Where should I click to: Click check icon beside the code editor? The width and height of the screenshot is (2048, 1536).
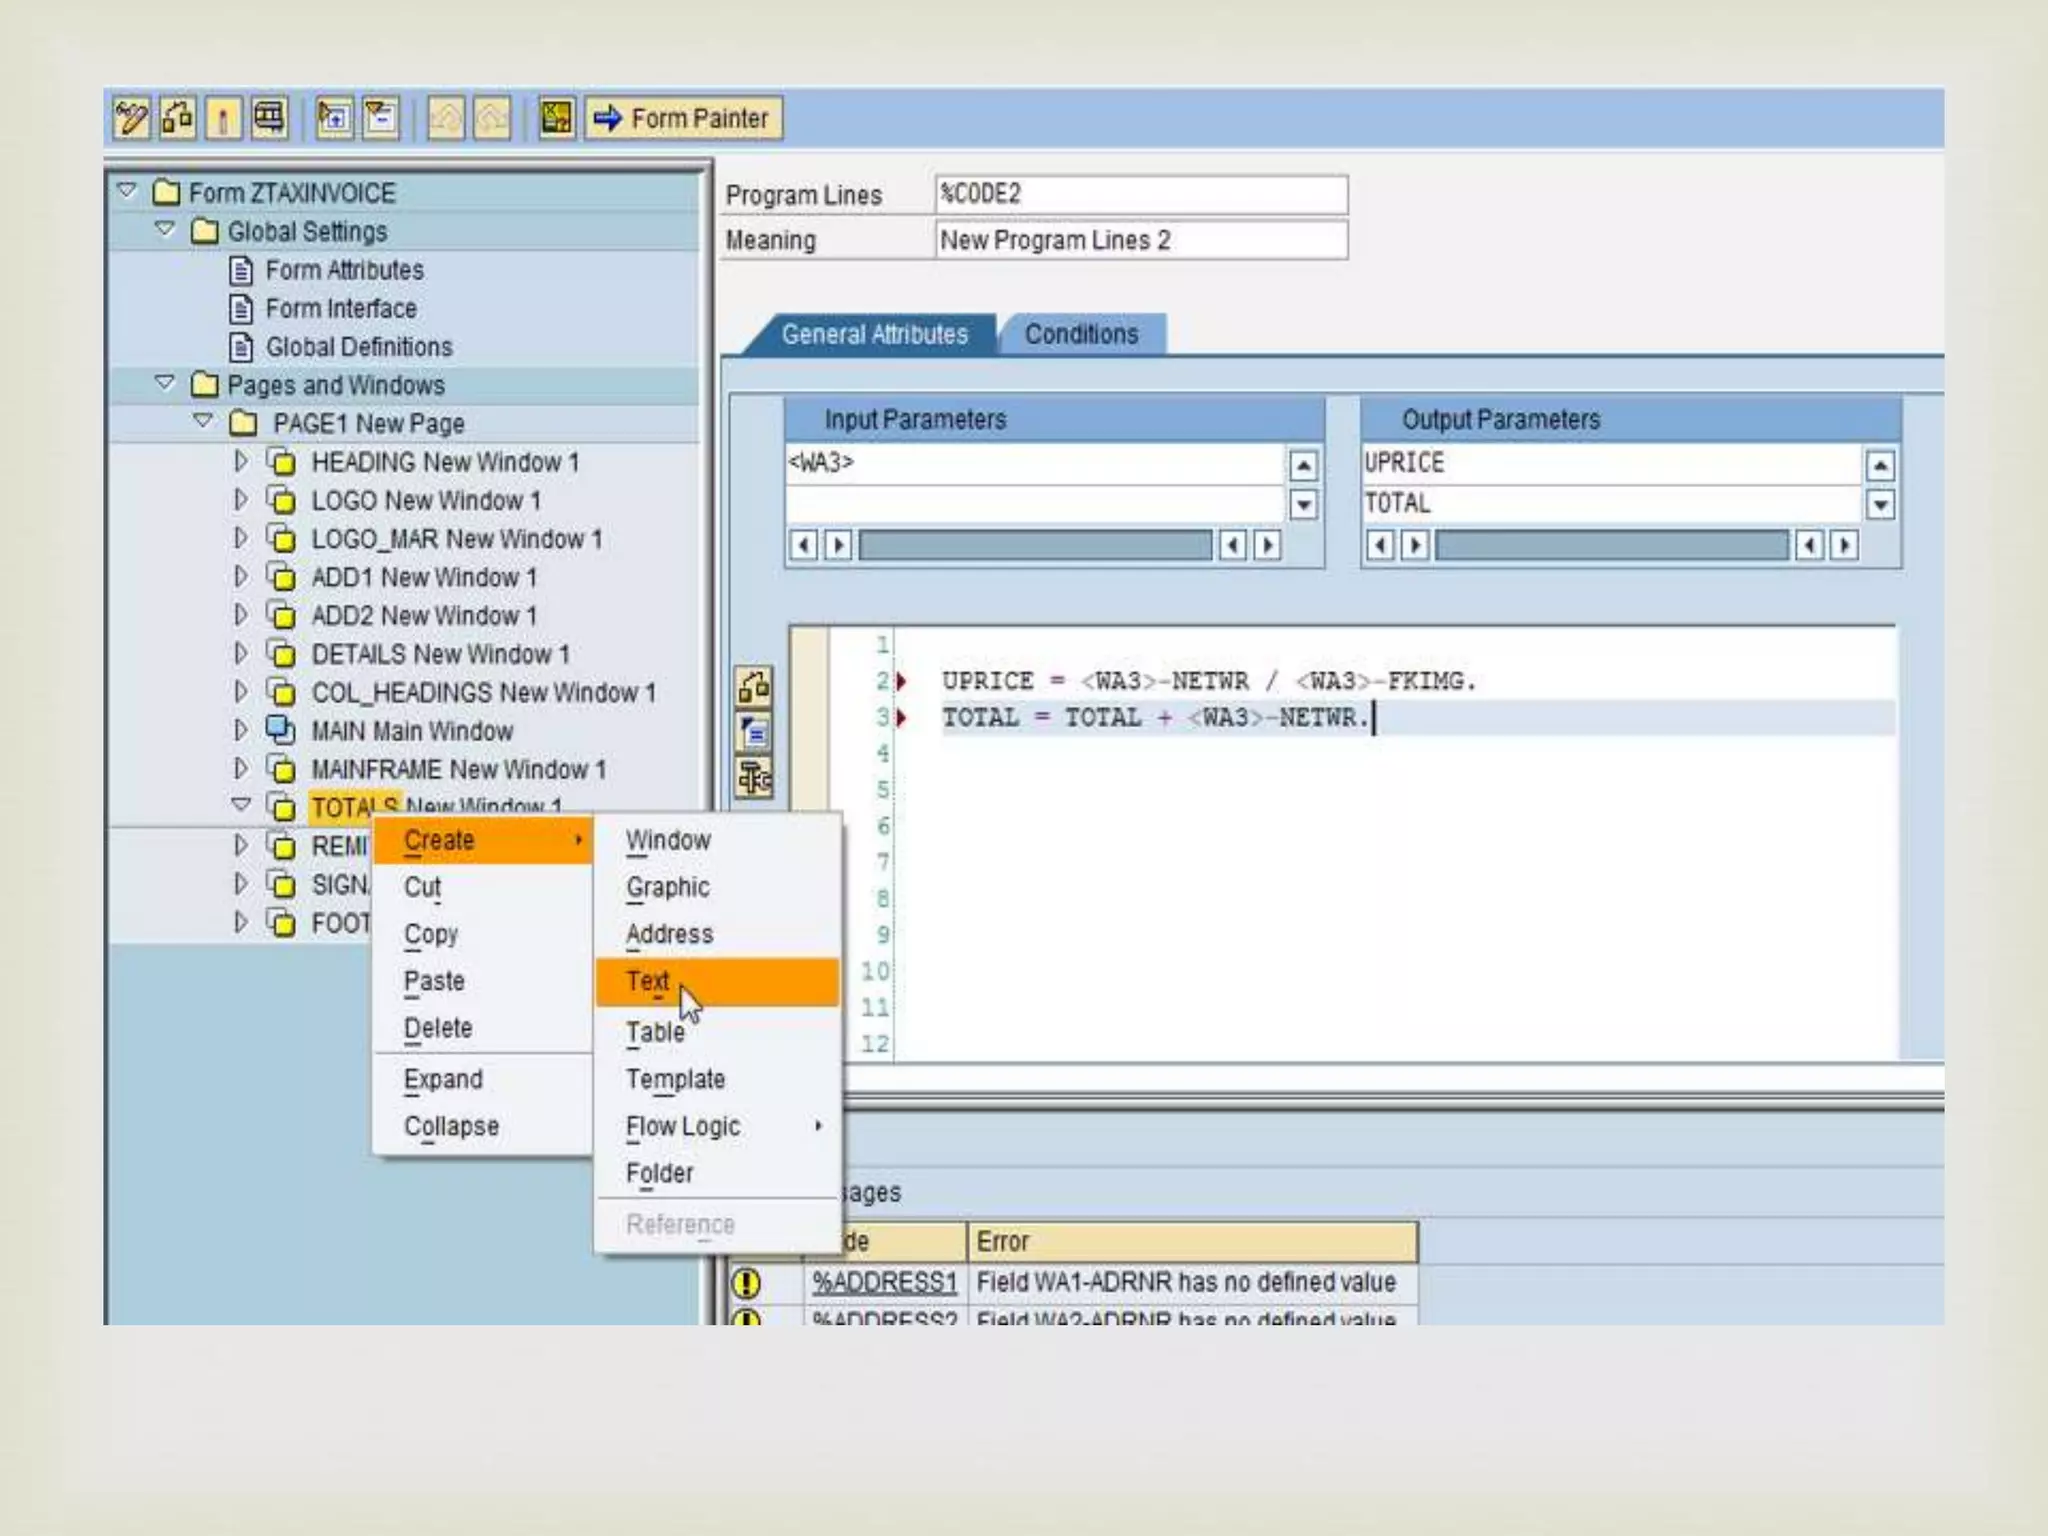coord(754,688)
